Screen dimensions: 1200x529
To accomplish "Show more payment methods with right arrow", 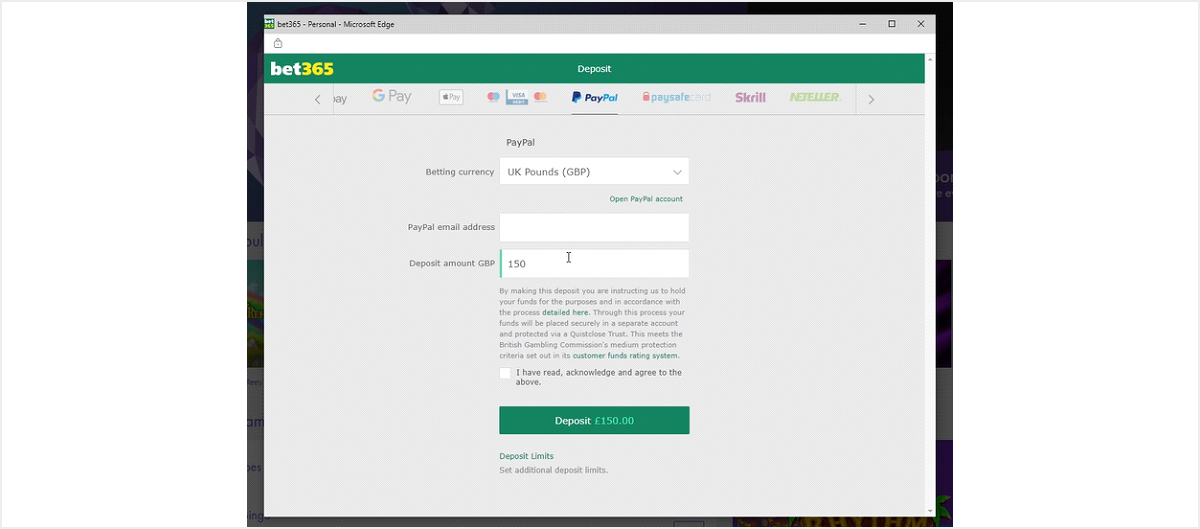I will pyautogui.click(x=871, y=99).
